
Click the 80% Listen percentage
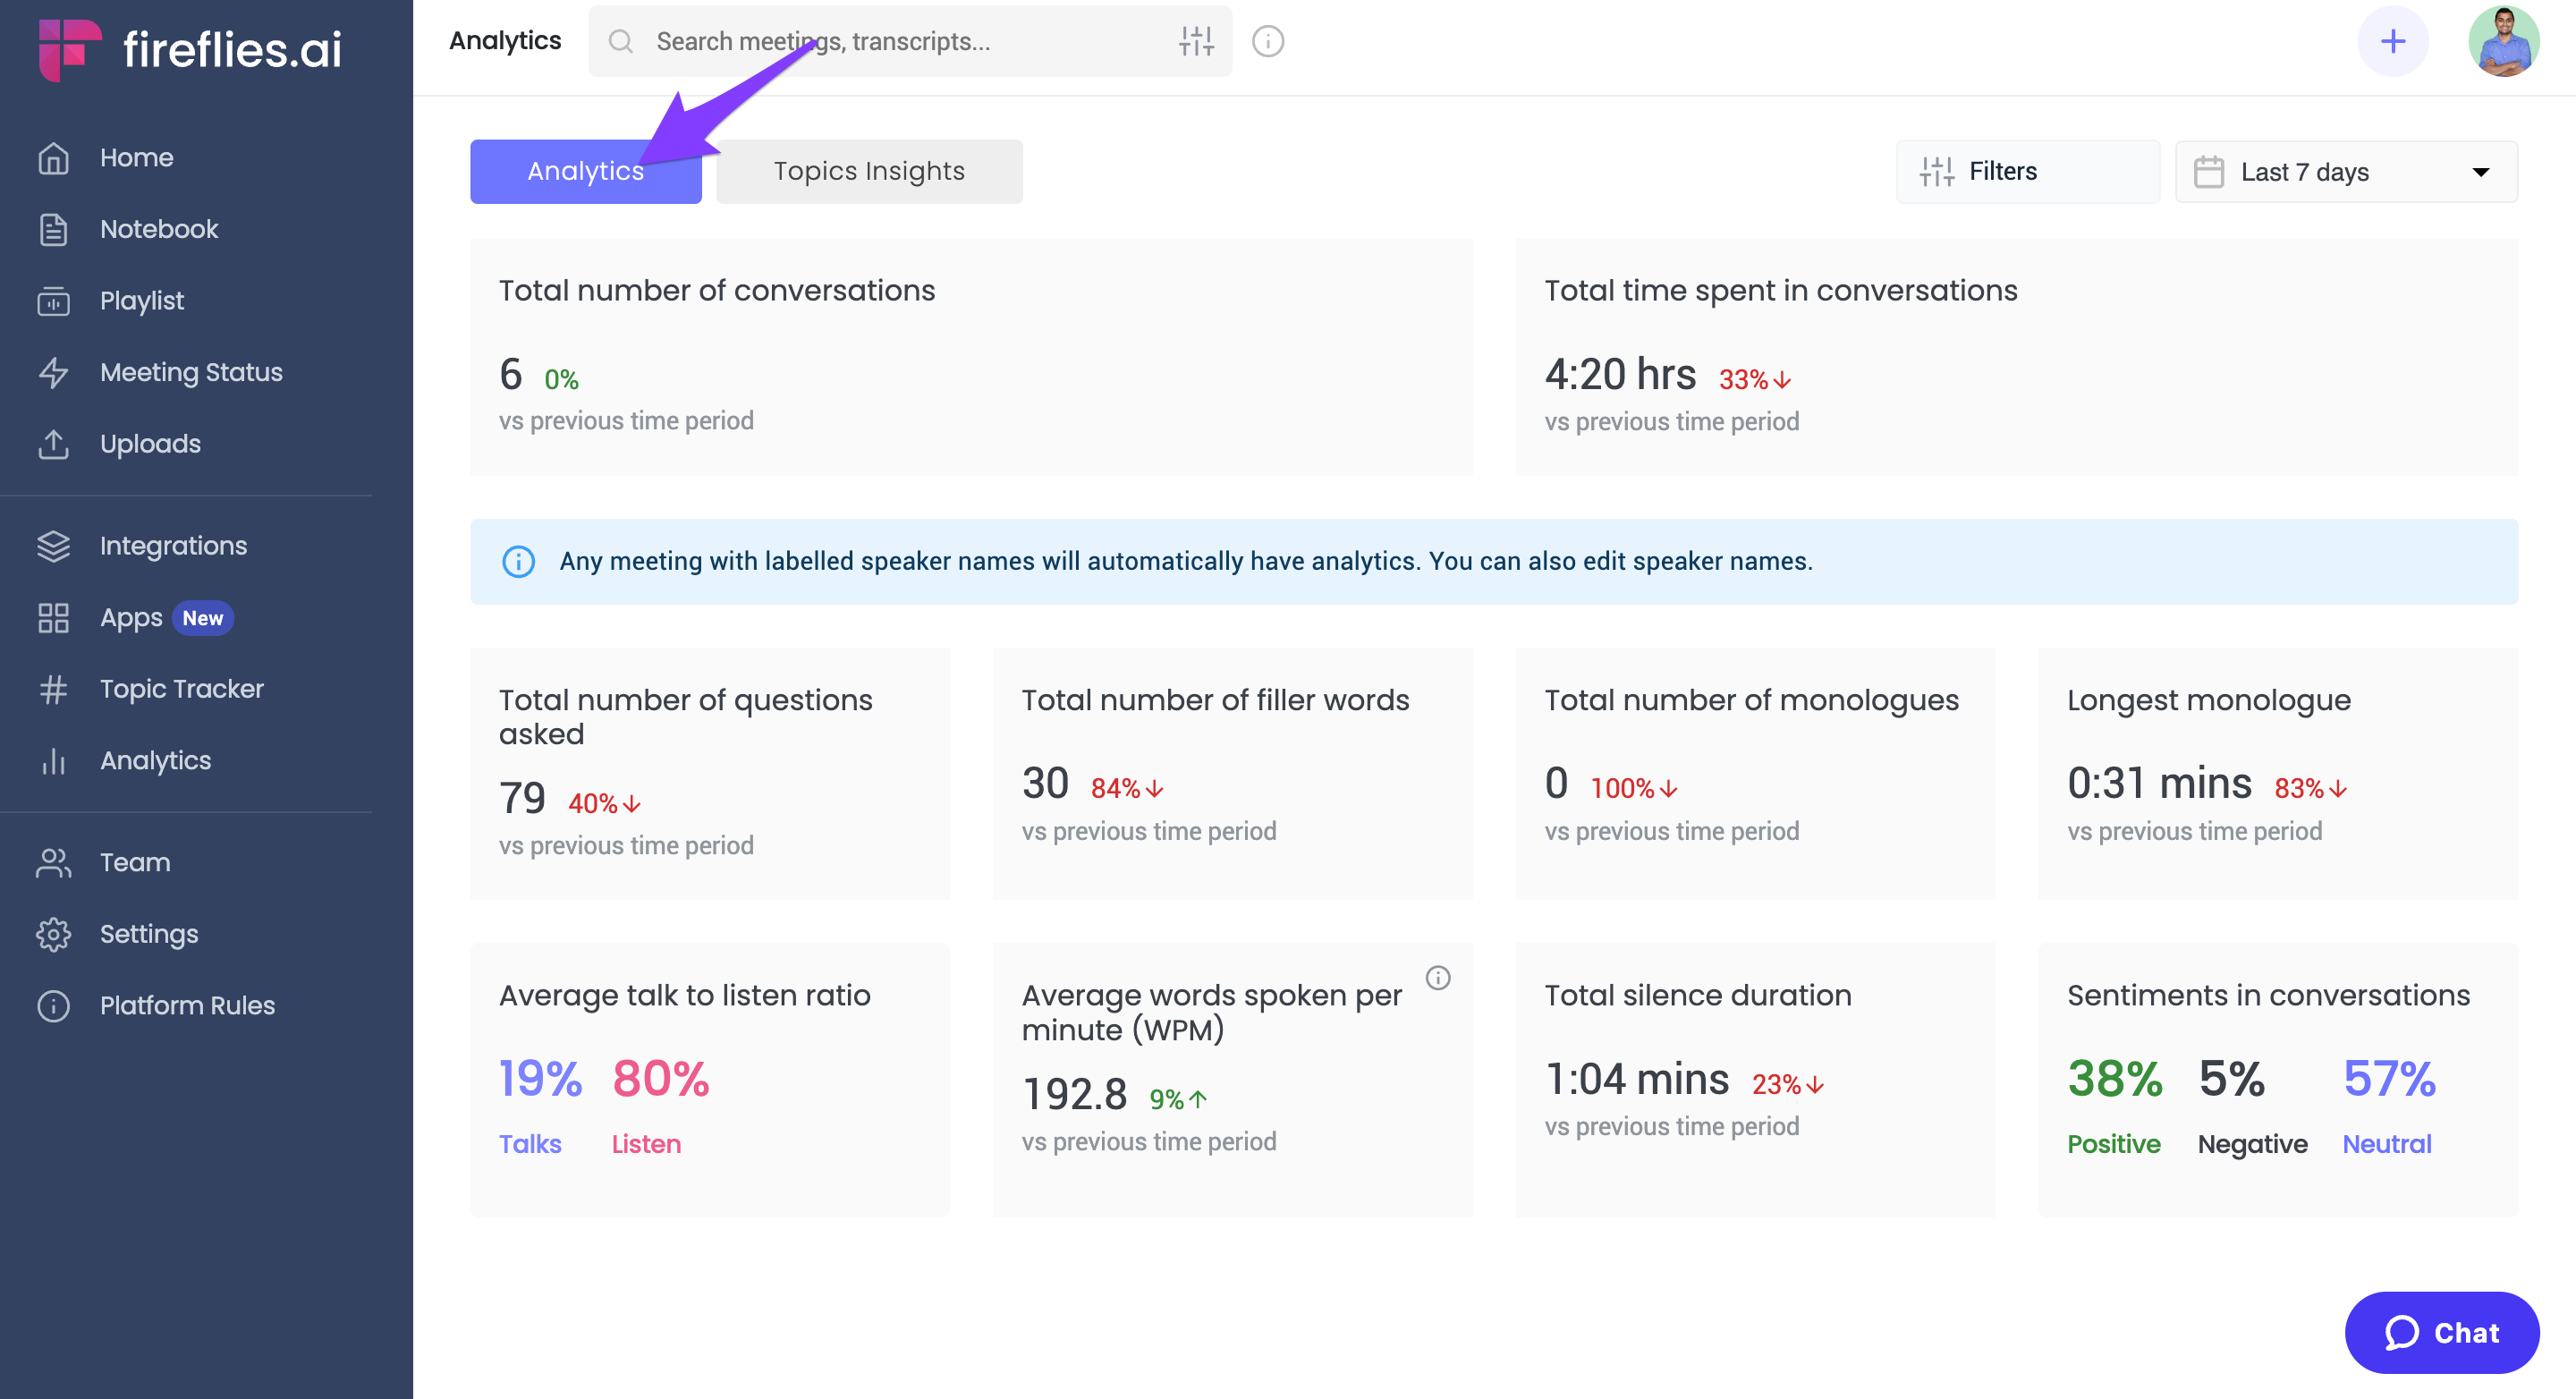[660, 1080]
